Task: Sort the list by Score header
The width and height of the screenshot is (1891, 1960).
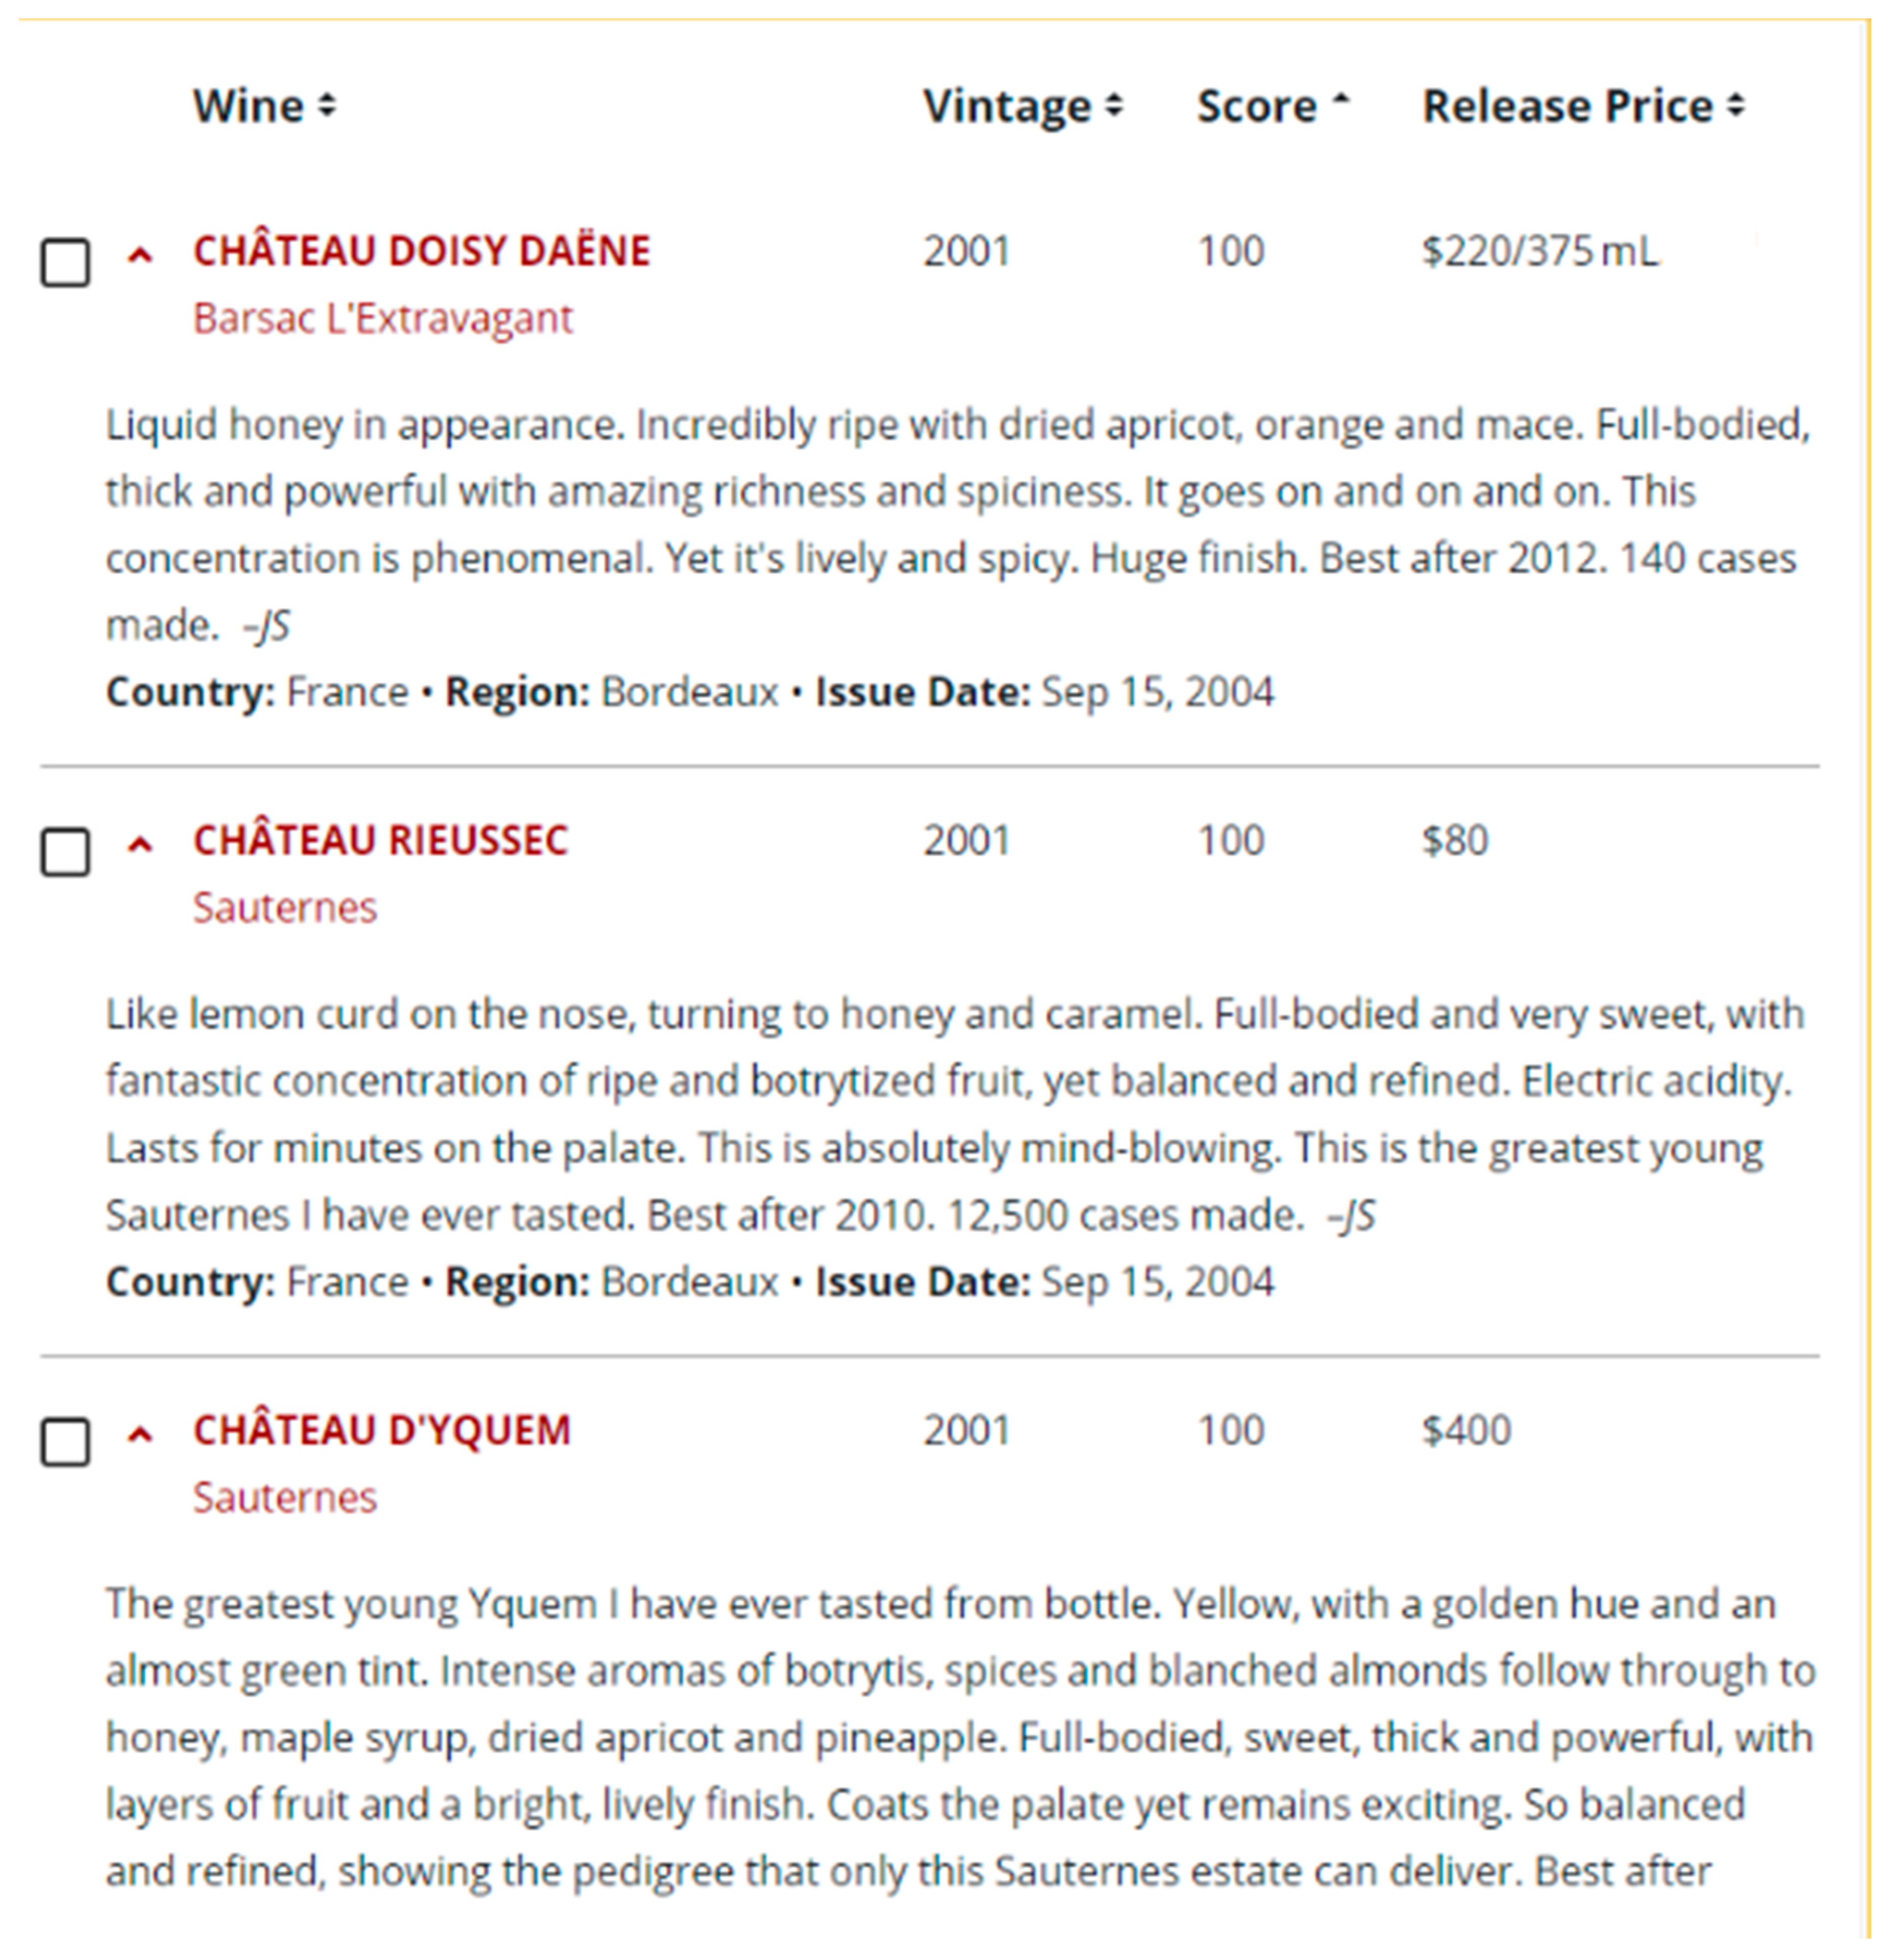Action: (1257, 106)
